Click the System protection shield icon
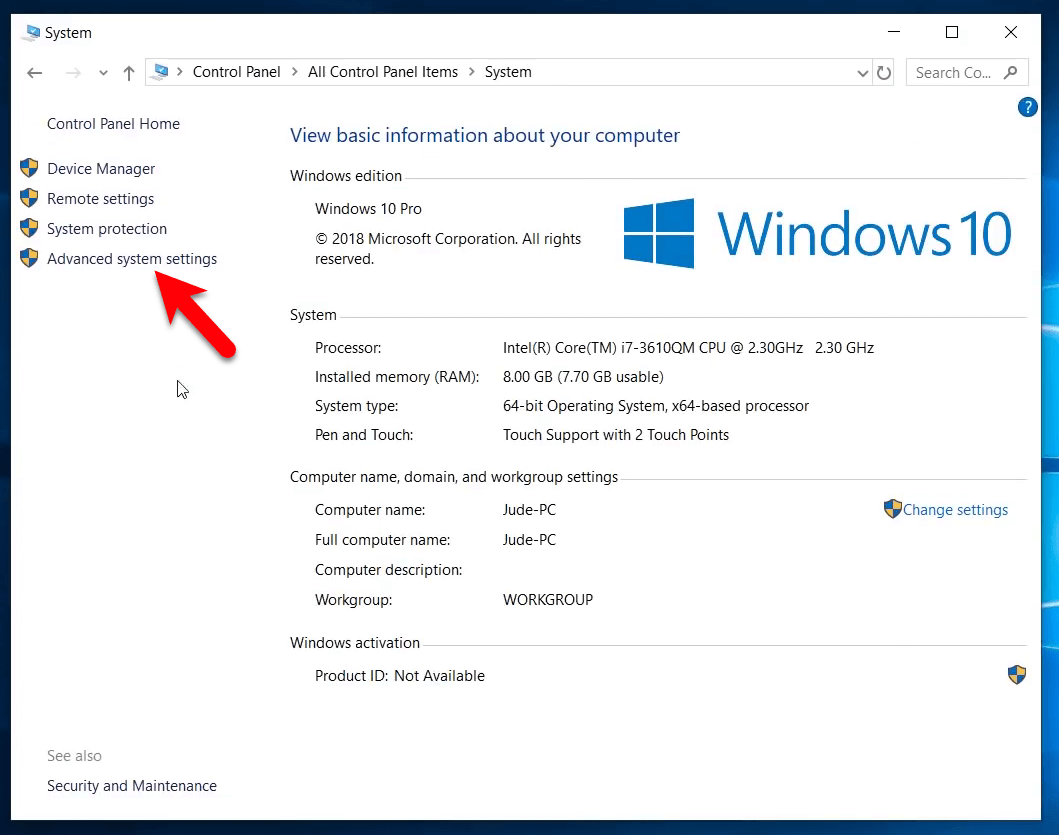The height and width of the screenshot is (835, 1059). pyautogui.click(x=29, y=228)
